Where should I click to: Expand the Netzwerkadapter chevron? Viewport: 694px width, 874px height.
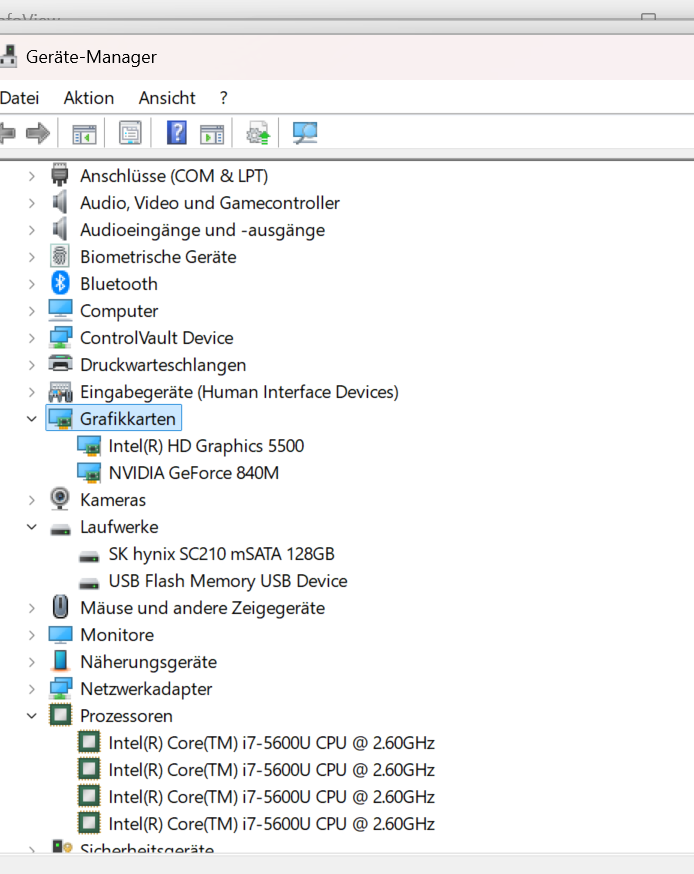click(32, 689)
